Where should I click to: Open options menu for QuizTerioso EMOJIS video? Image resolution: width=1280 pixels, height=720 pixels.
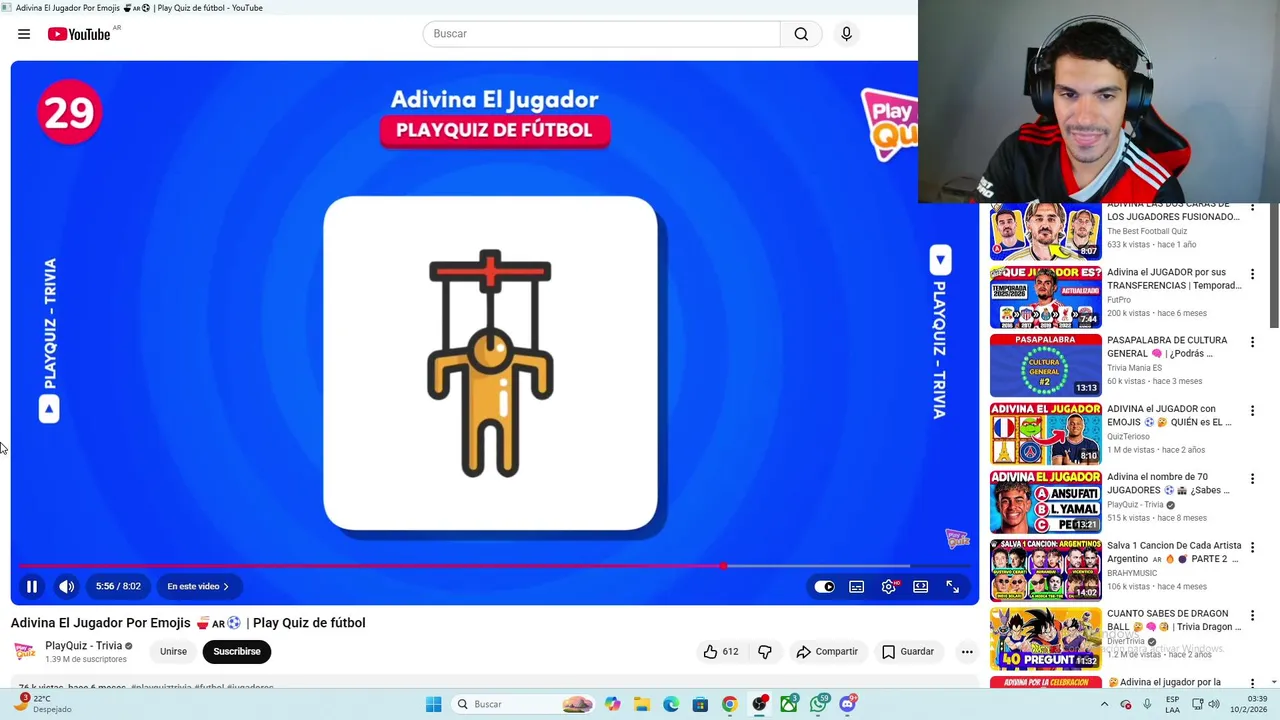(1252, 411)
